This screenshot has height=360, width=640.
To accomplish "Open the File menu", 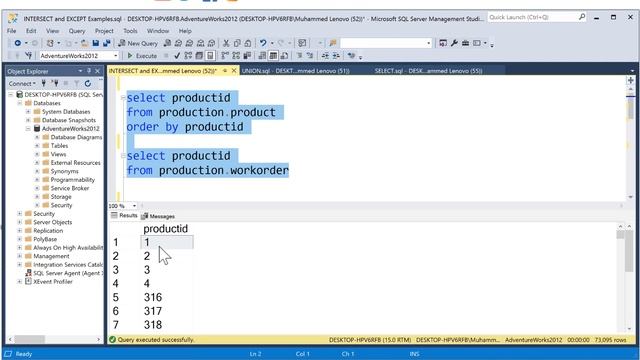I will tap(11, 31).
